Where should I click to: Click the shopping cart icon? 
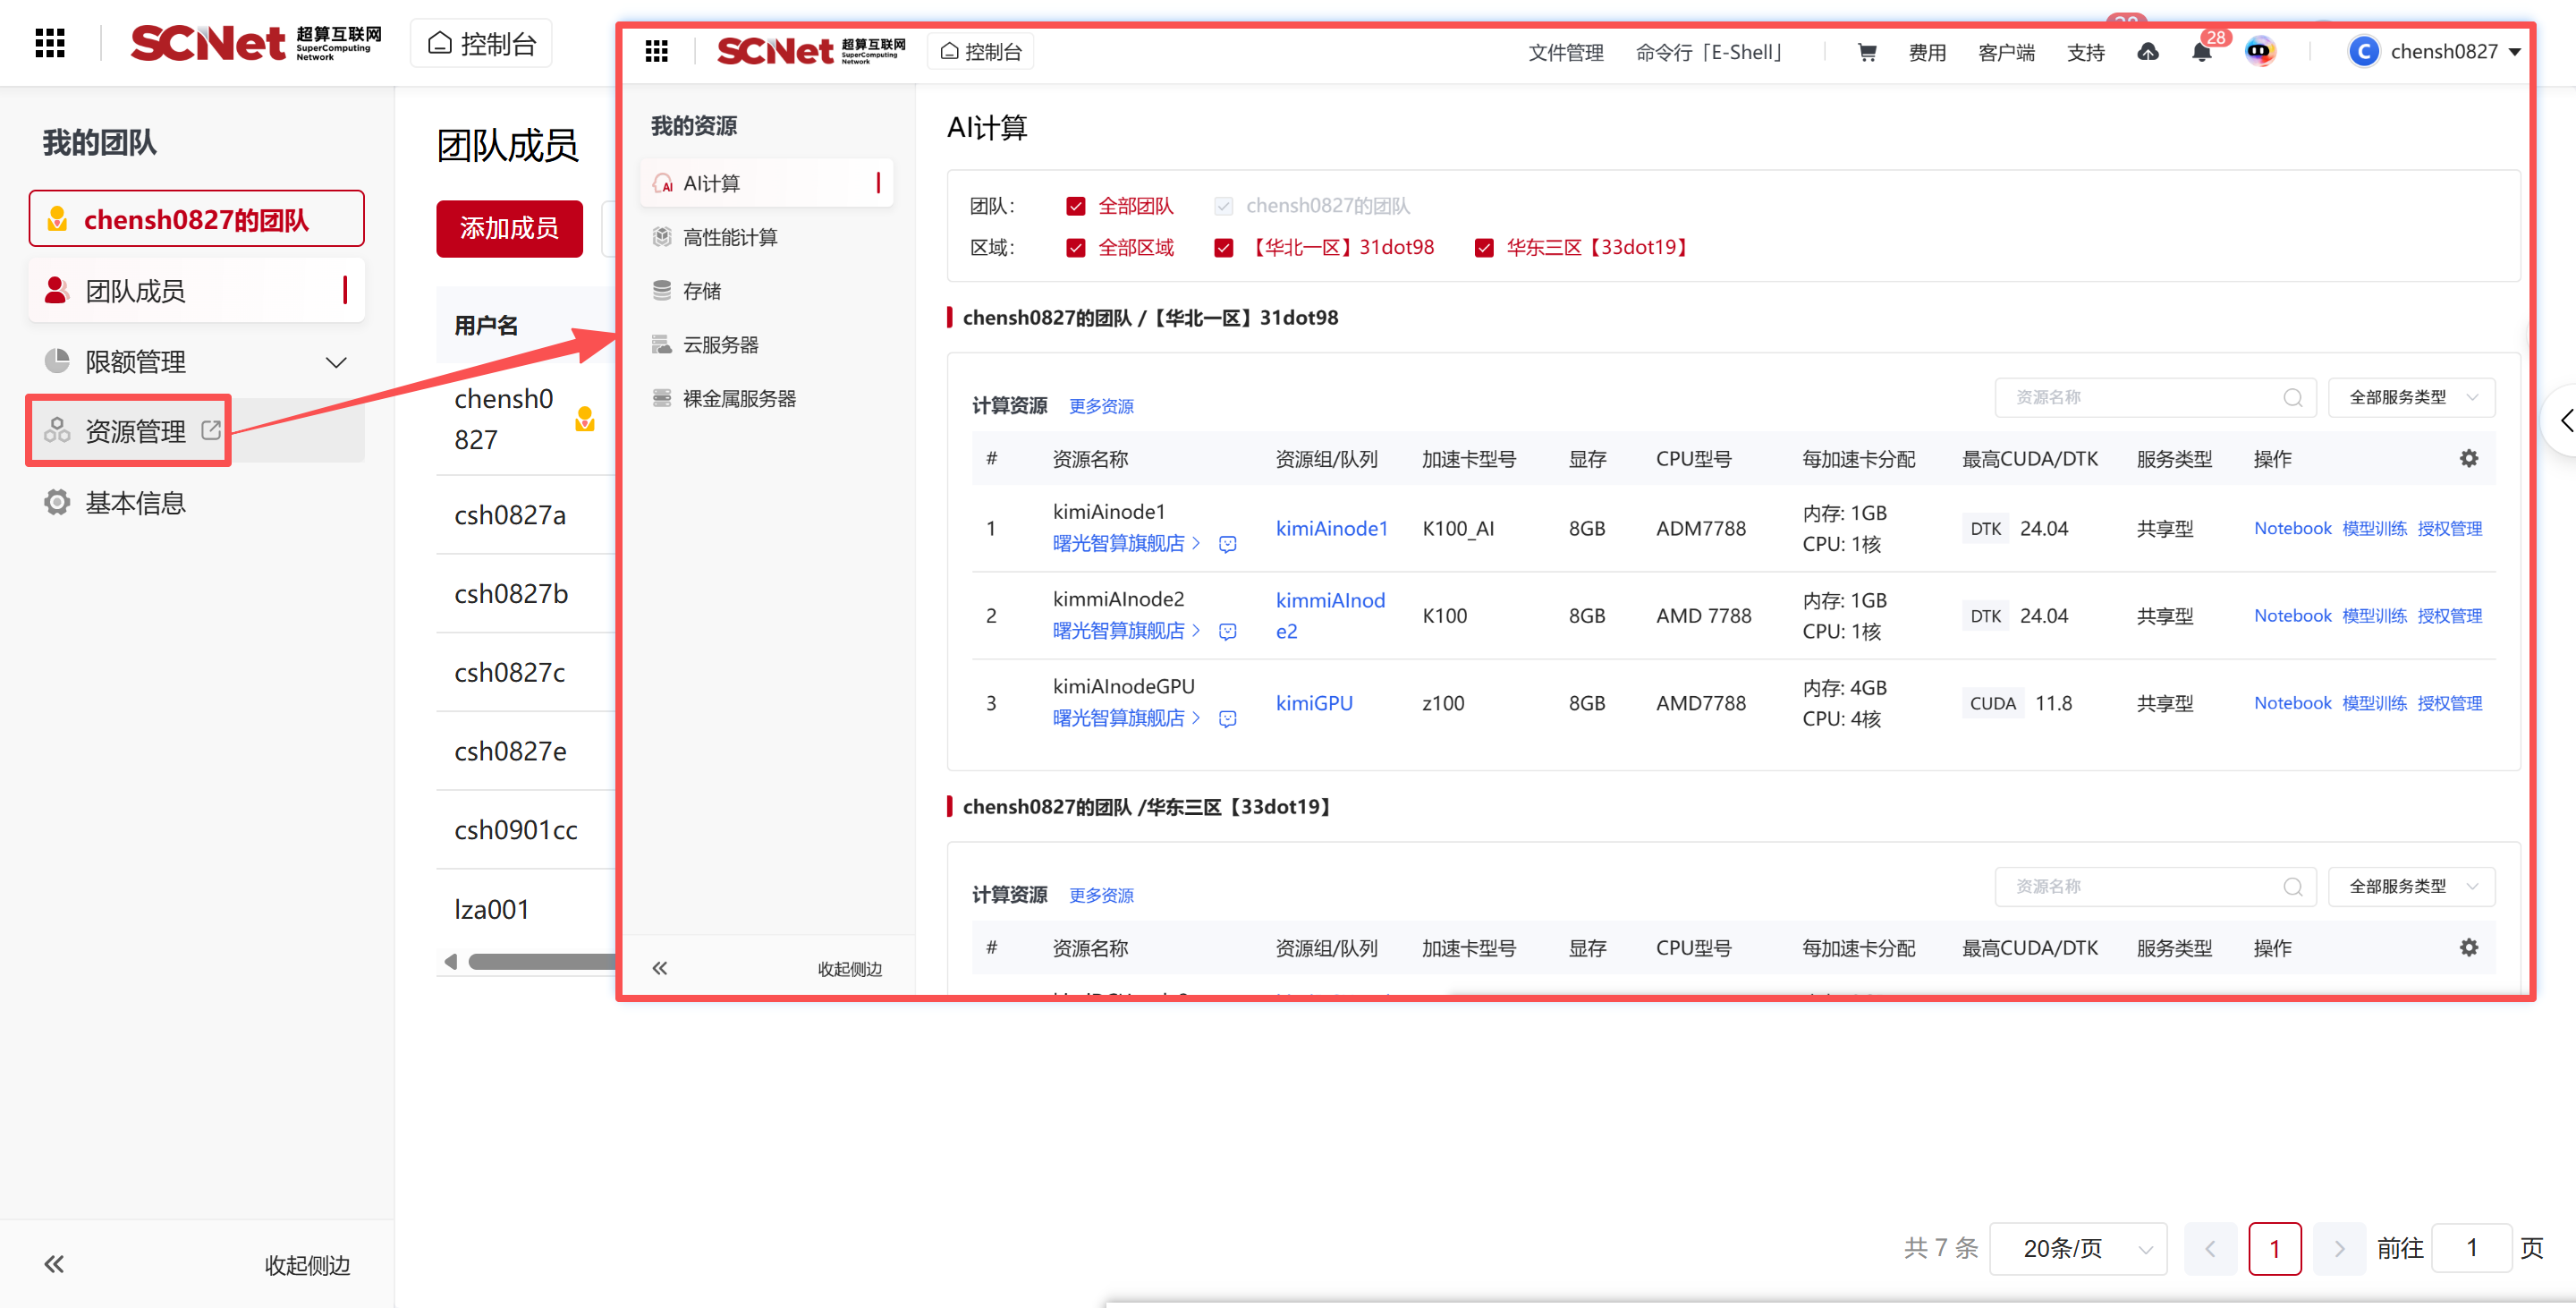pos(1866,52)
